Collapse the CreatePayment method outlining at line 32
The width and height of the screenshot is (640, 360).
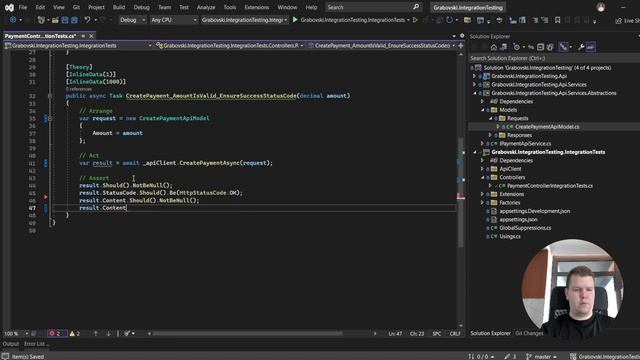(x=50, y=96)
